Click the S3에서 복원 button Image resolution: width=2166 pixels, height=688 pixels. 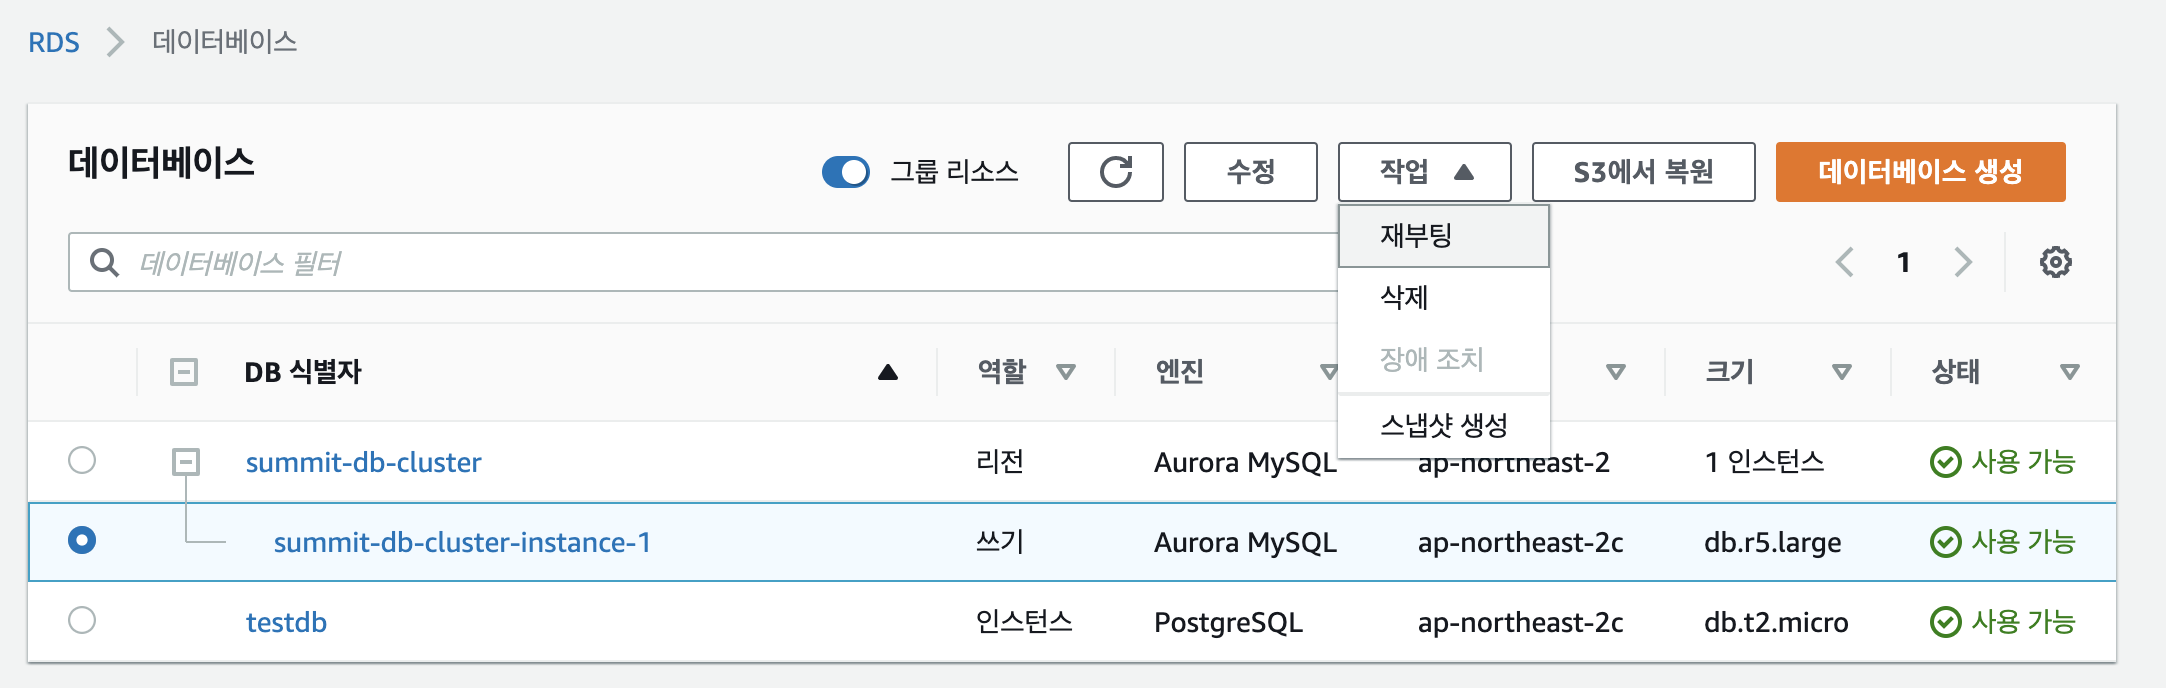1642,172
